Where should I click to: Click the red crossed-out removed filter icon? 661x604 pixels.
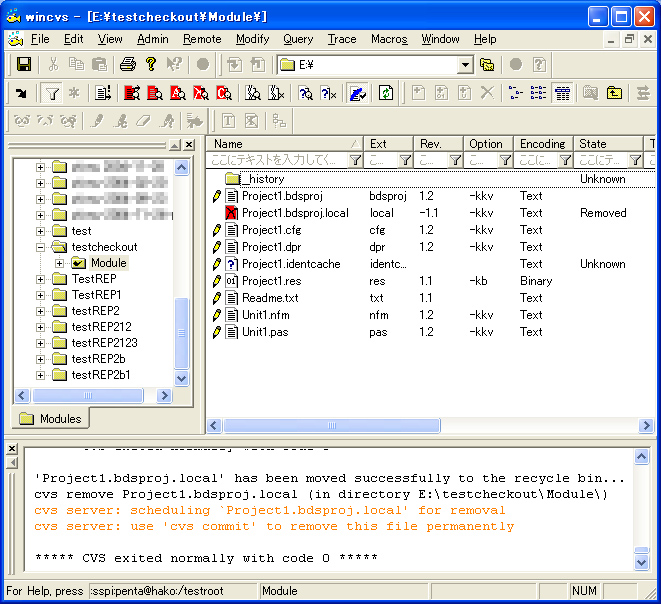[201, 93]
